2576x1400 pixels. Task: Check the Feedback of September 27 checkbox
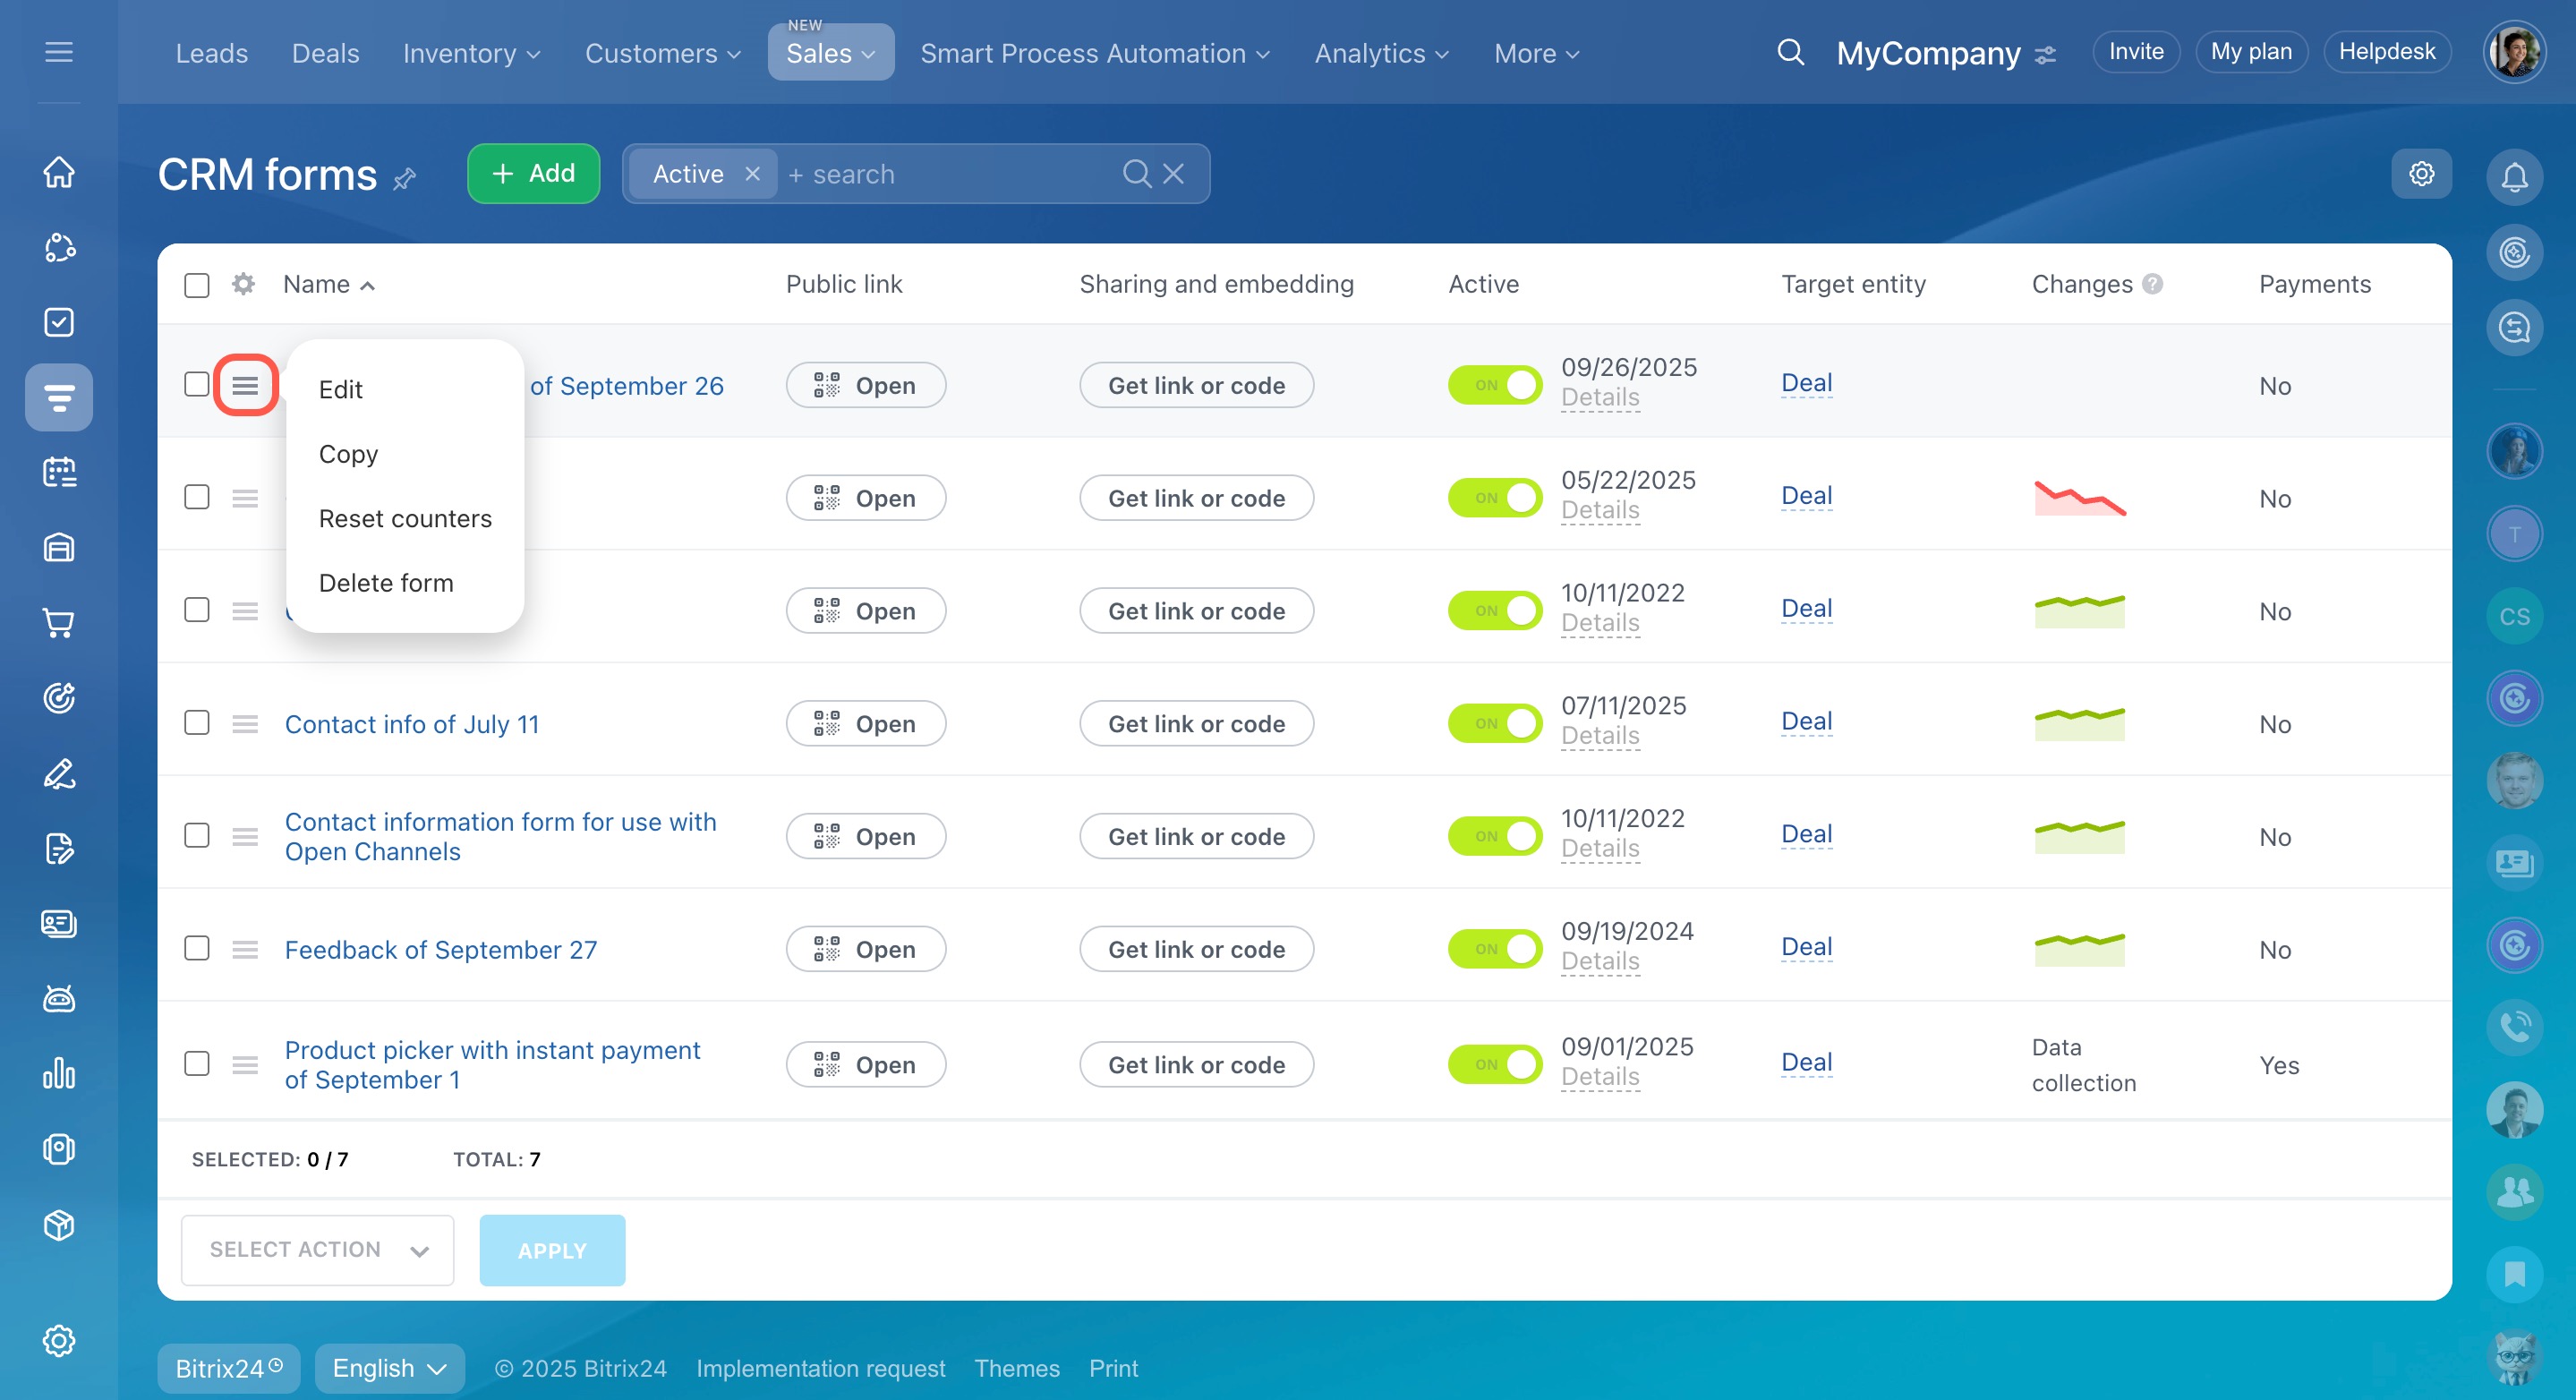pos(197,948)
